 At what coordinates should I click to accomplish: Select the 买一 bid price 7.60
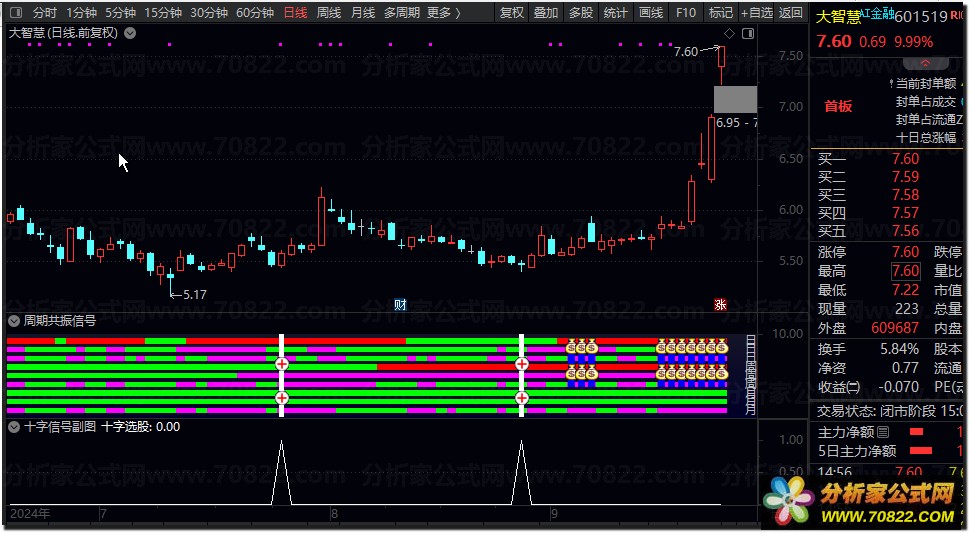905,159
